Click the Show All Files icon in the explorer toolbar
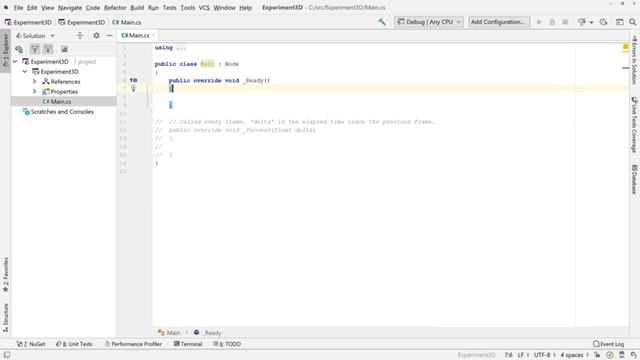640x360 pixels. [x=19, y=49]
